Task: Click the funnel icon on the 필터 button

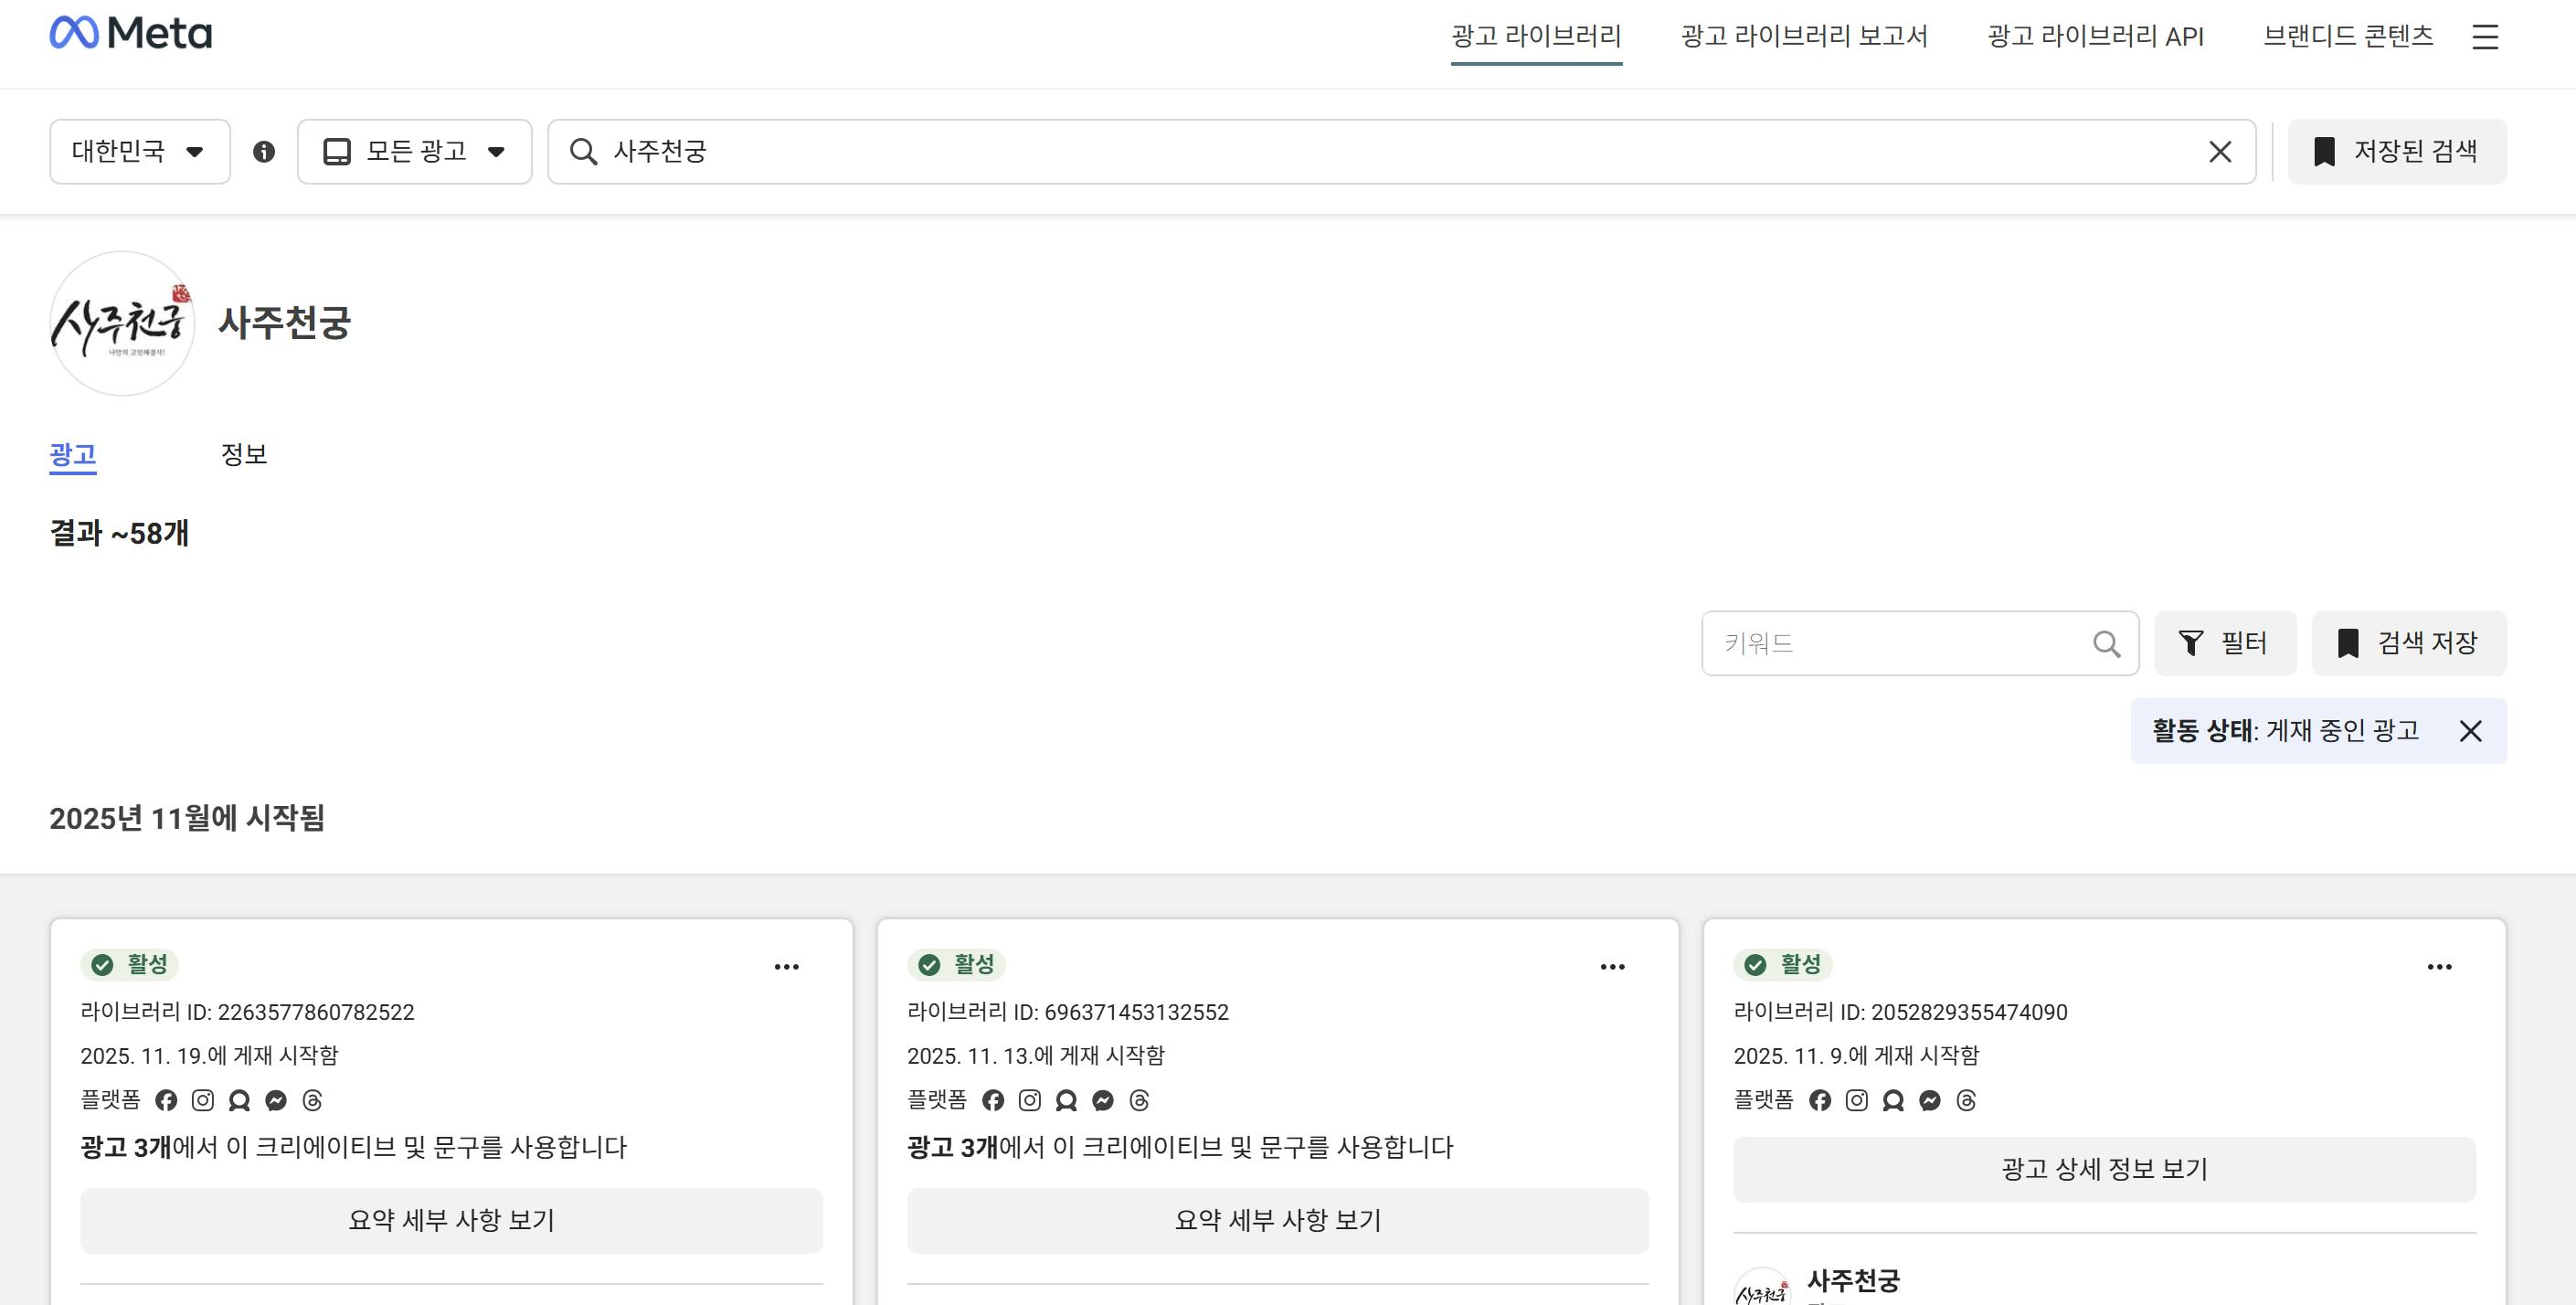Action: [x=2192, y=643]
